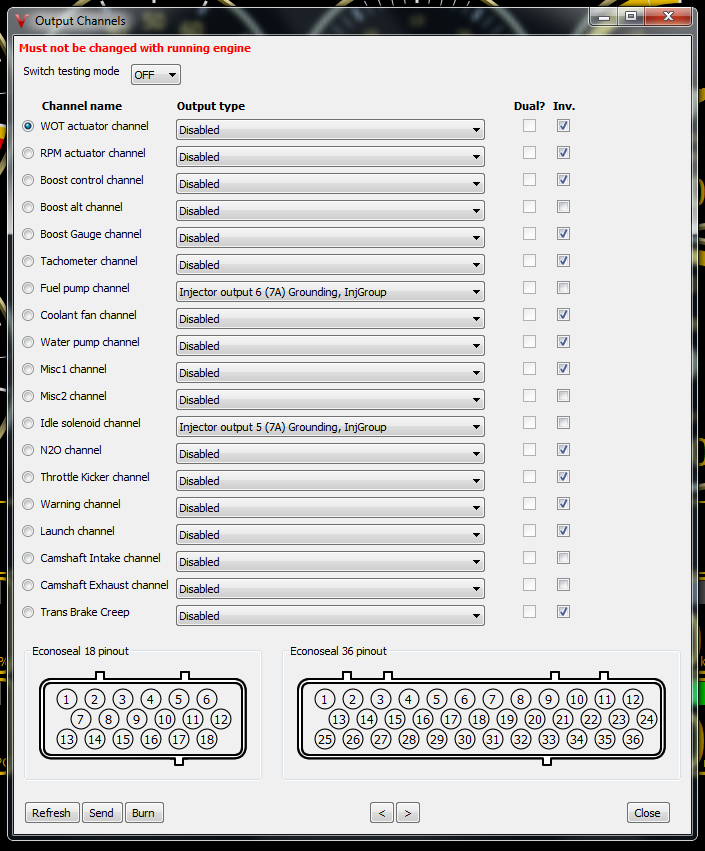The image size is (705, 851).
Task: Select the Launch channel radio button
Action: pyautogui.click(x=28, y=532)
